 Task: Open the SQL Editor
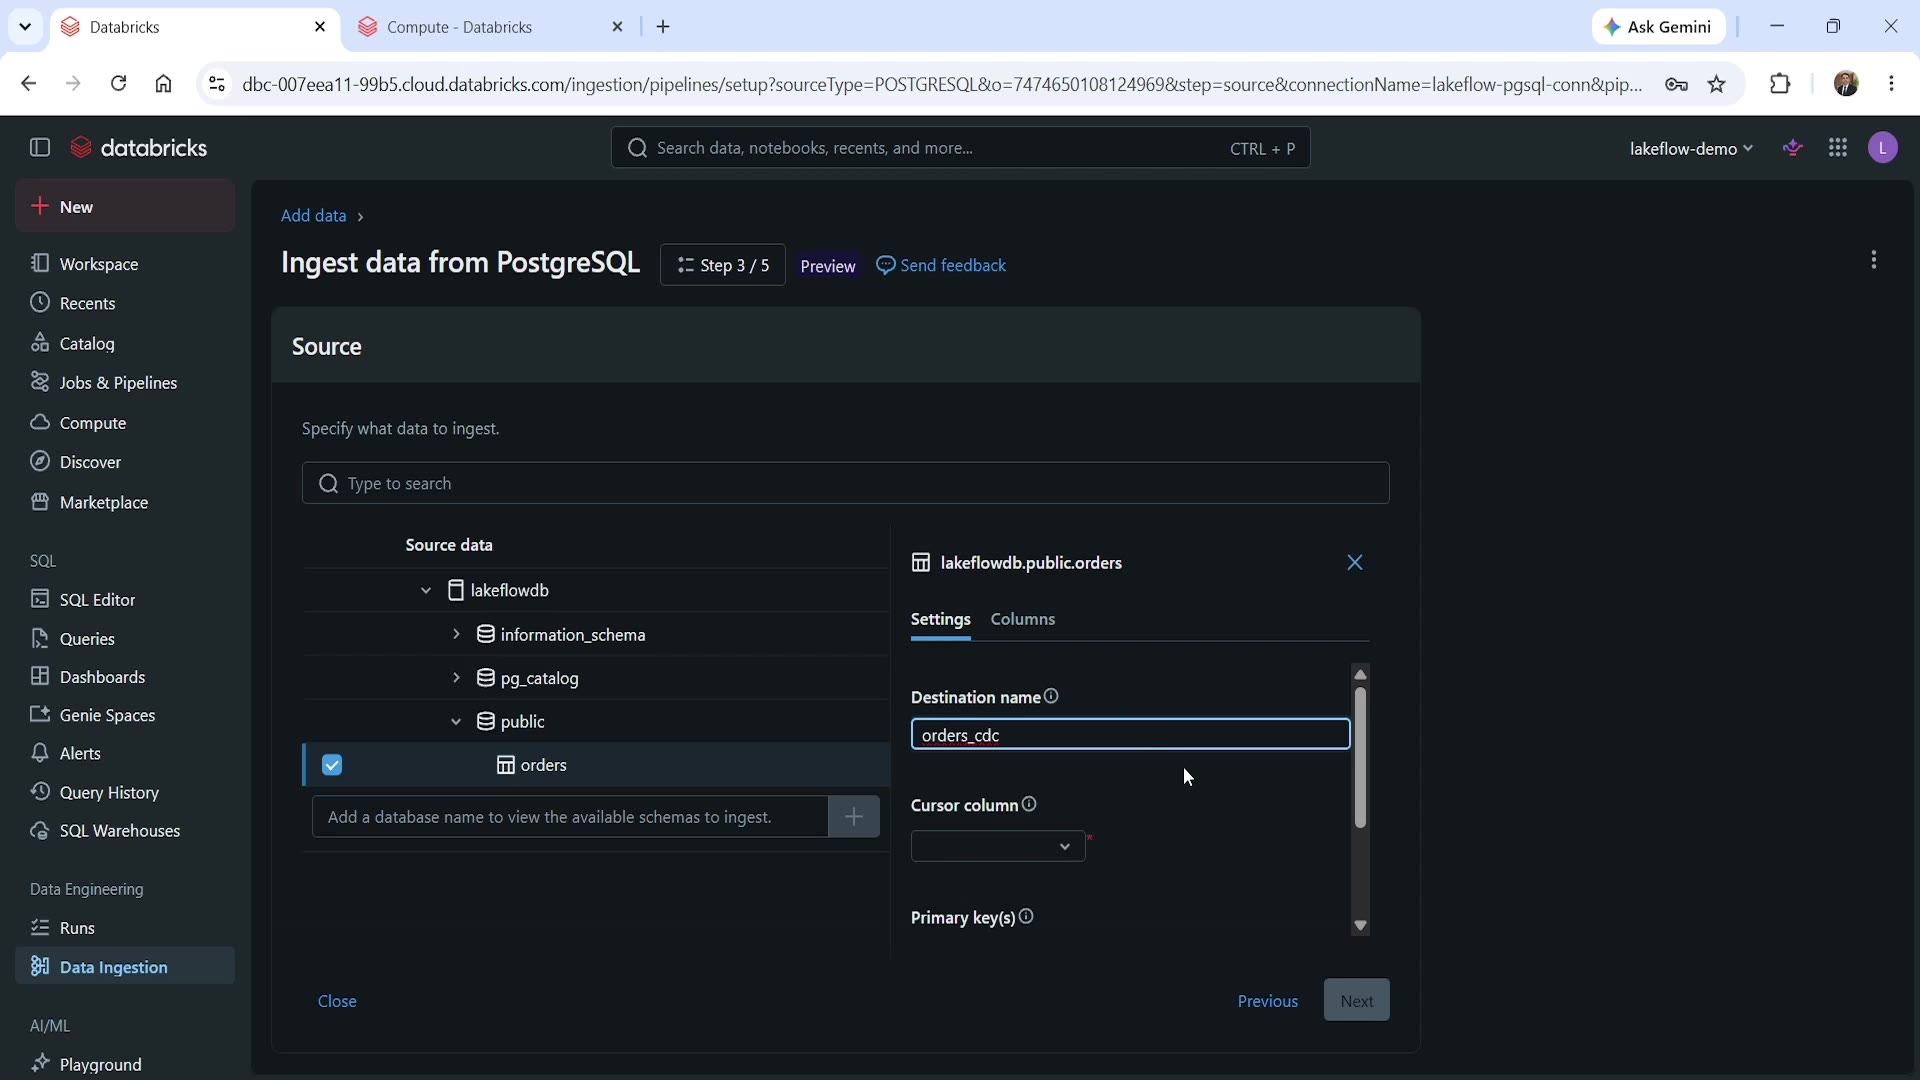click(x=125, y=599)
